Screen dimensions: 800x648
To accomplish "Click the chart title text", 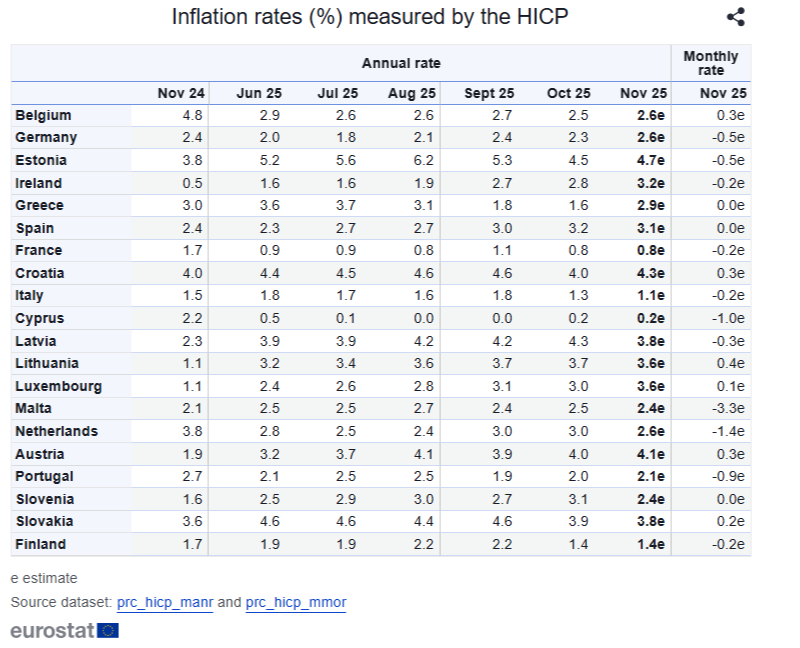I will coord(369,17).
